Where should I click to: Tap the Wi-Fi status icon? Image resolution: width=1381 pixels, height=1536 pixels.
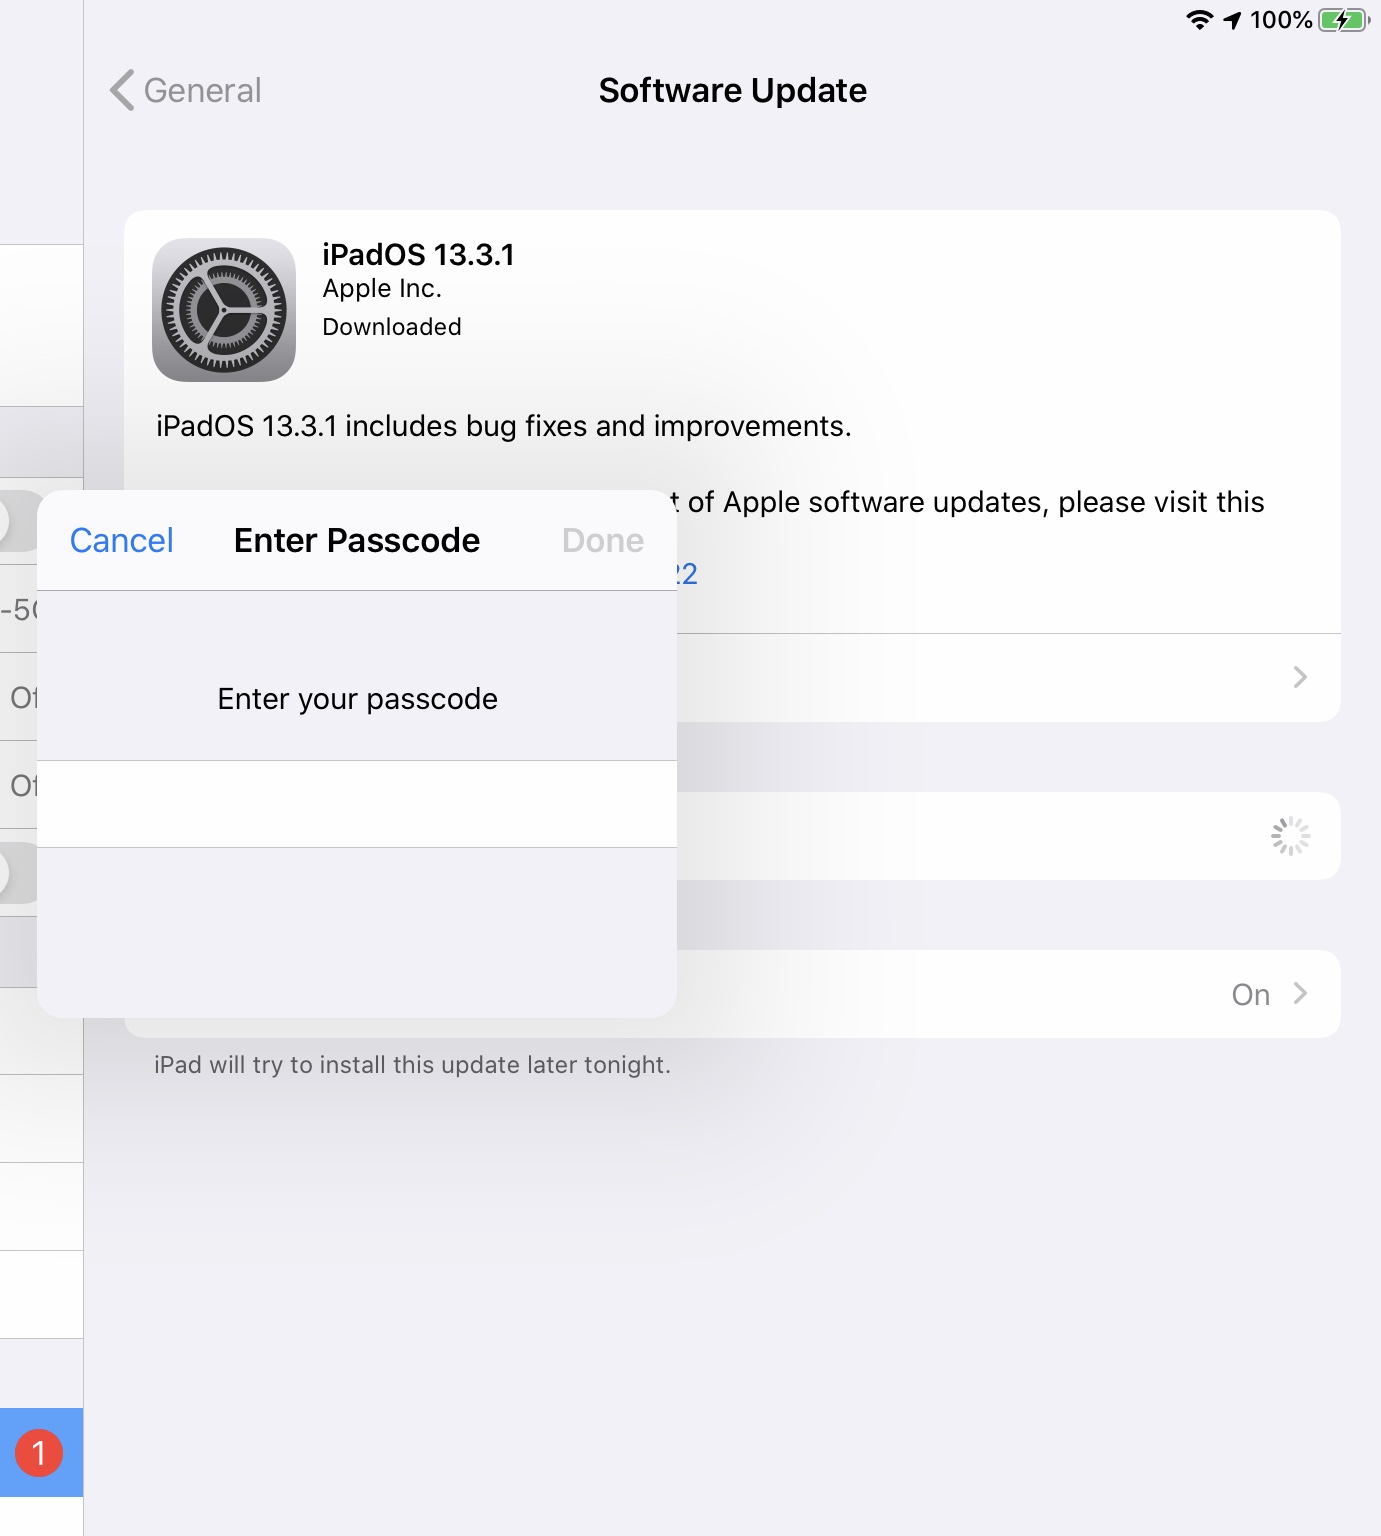click(x=1199, y=20)
